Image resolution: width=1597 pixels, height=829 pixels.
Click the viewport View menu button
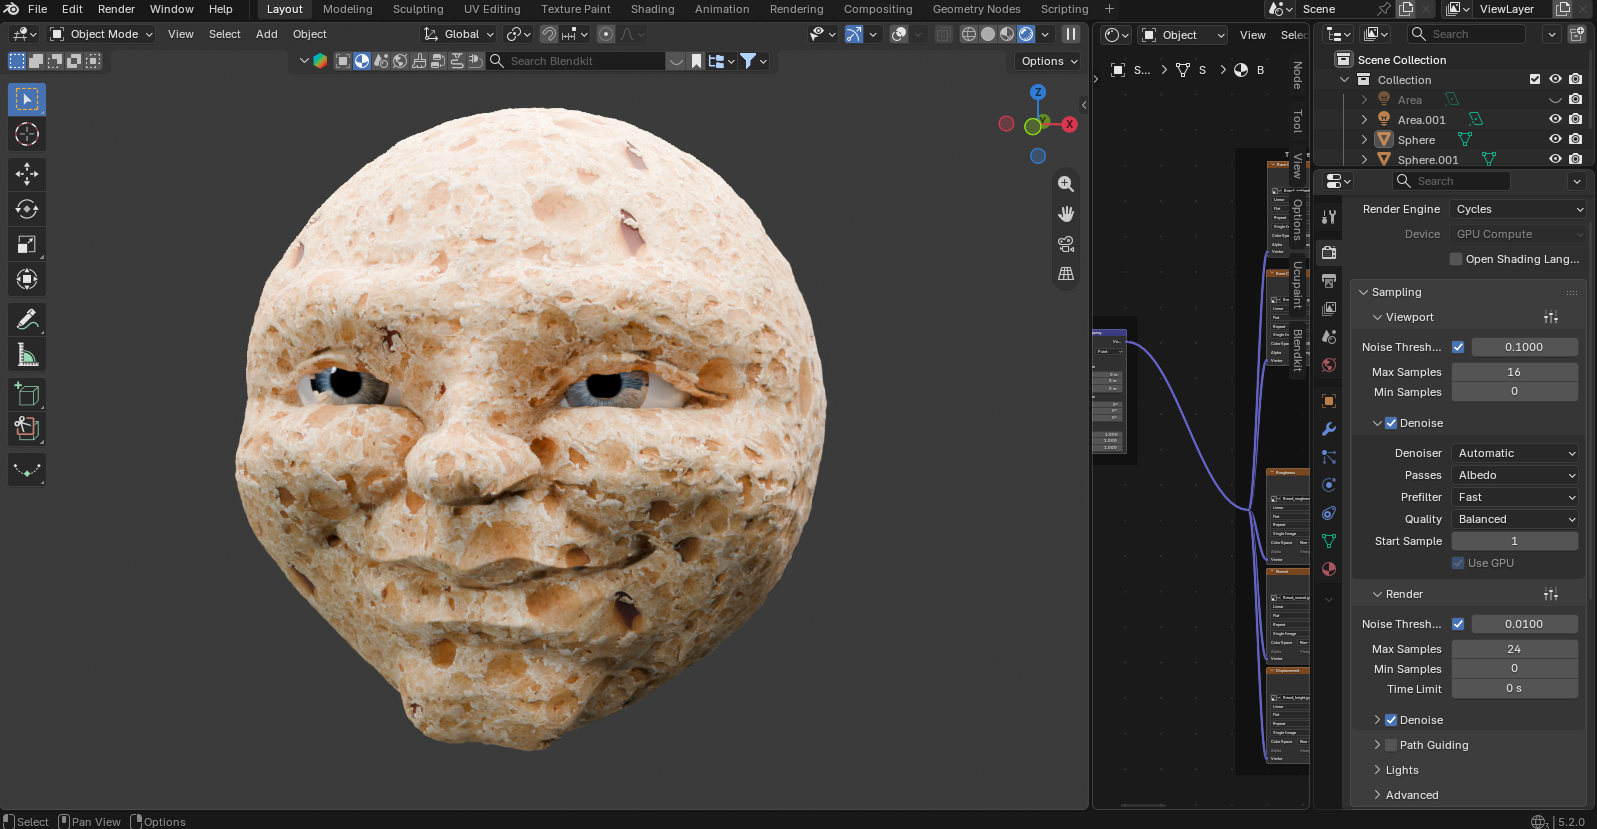coord(181,34)
